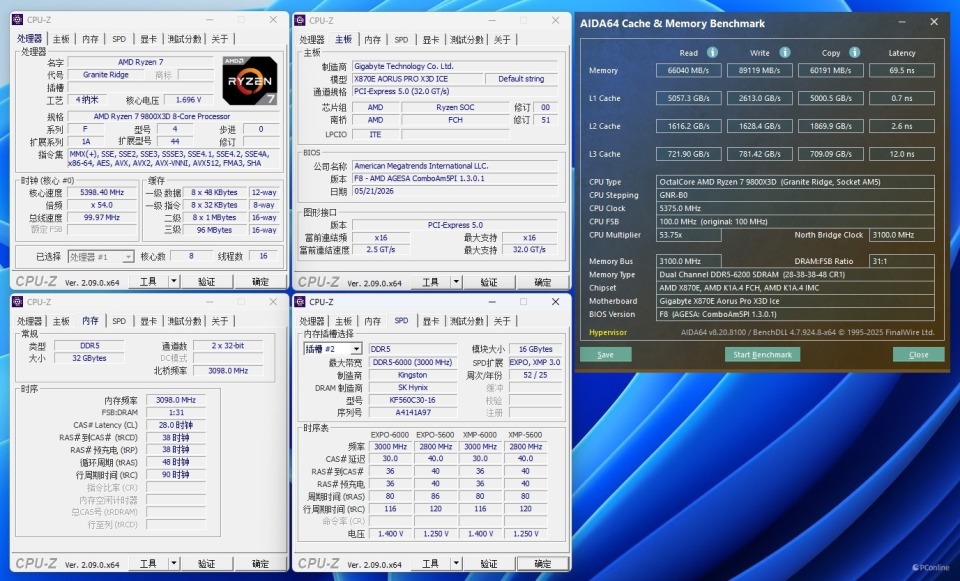Click CPU-Z app icon in mainboard window title bar

[300, 20]
